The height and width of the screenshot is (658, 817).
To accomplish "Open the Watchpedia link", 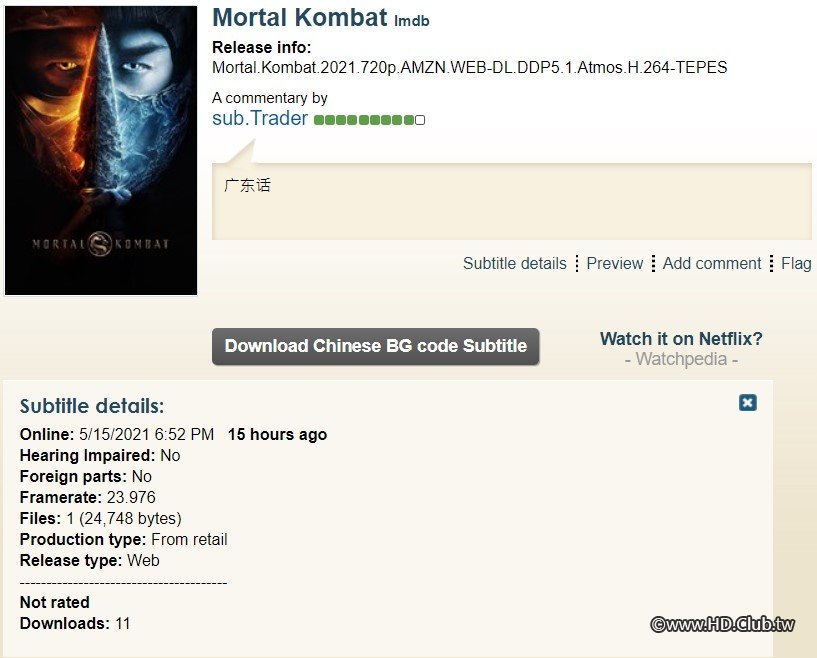I will (x=681, y=359).
